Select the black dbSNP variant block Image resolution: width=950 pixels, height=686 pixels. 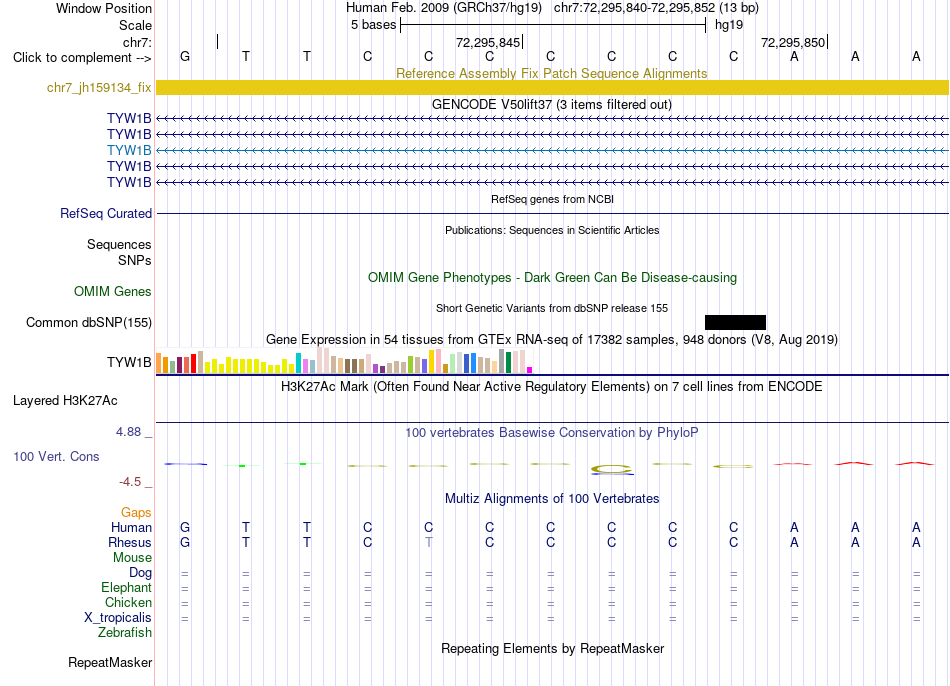(735, 322)
